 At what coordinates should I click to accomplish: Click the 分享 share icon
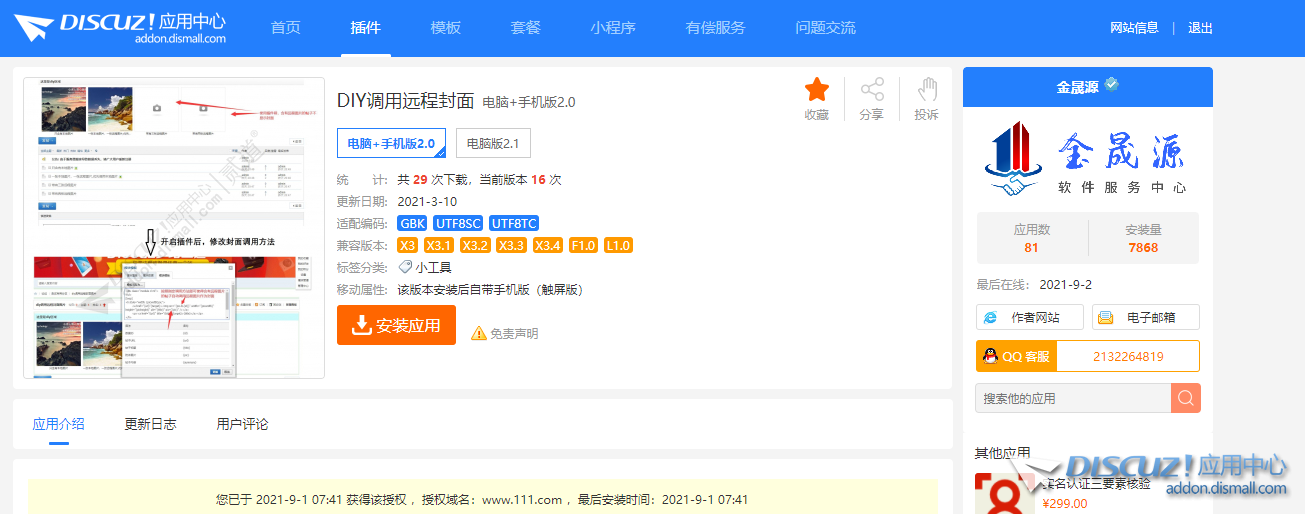(x=872, y=90)
